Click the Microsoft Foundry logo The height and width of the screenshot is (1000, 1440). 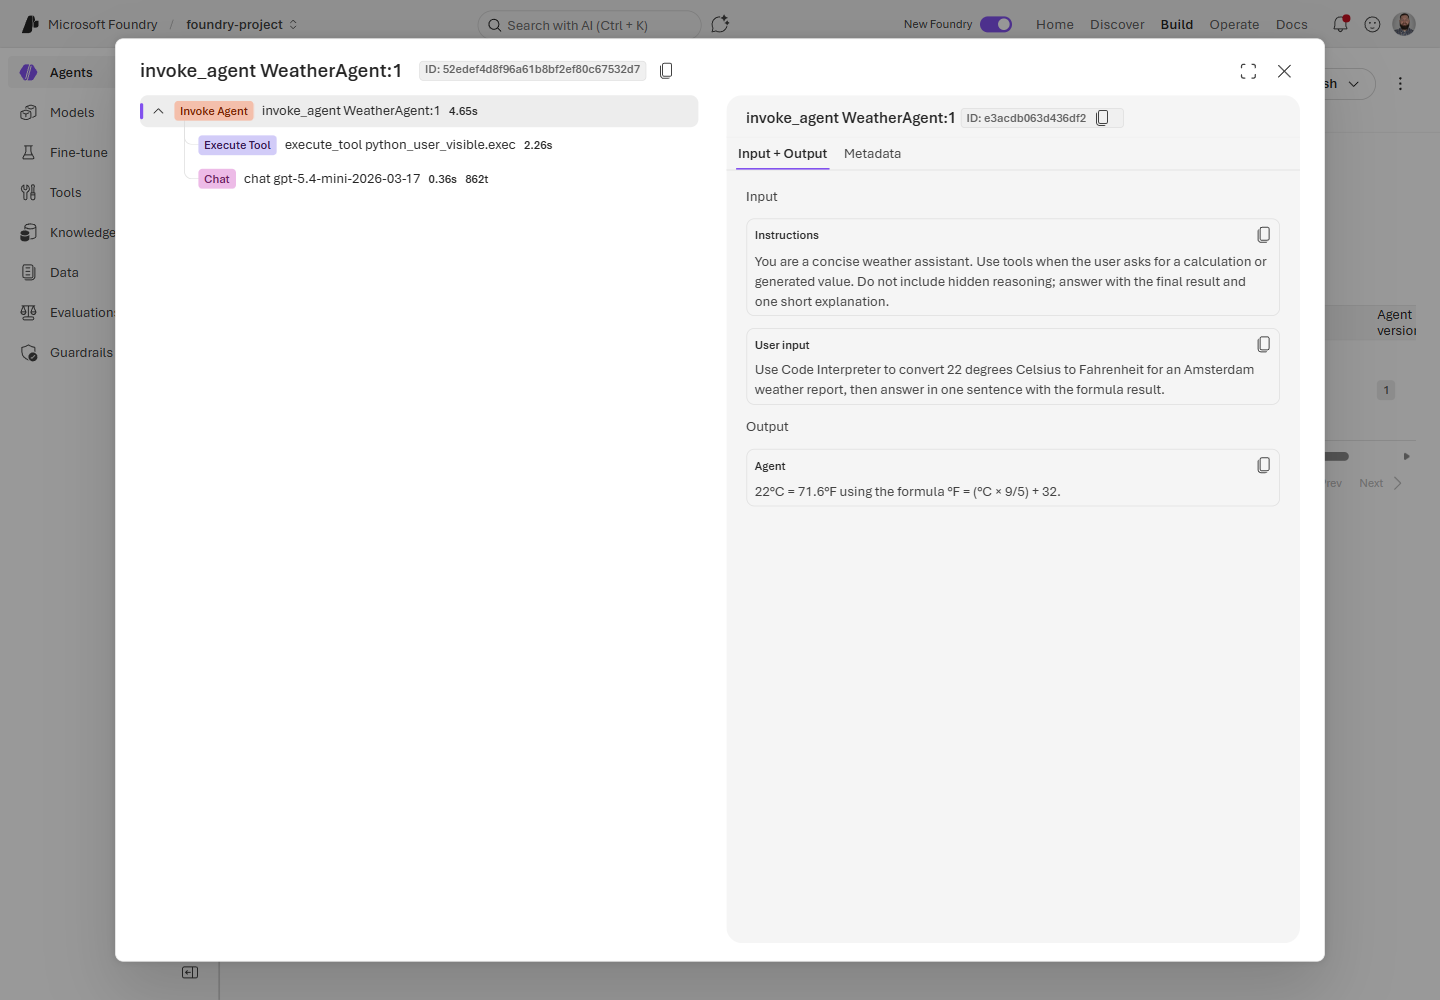tap(31, 24)
